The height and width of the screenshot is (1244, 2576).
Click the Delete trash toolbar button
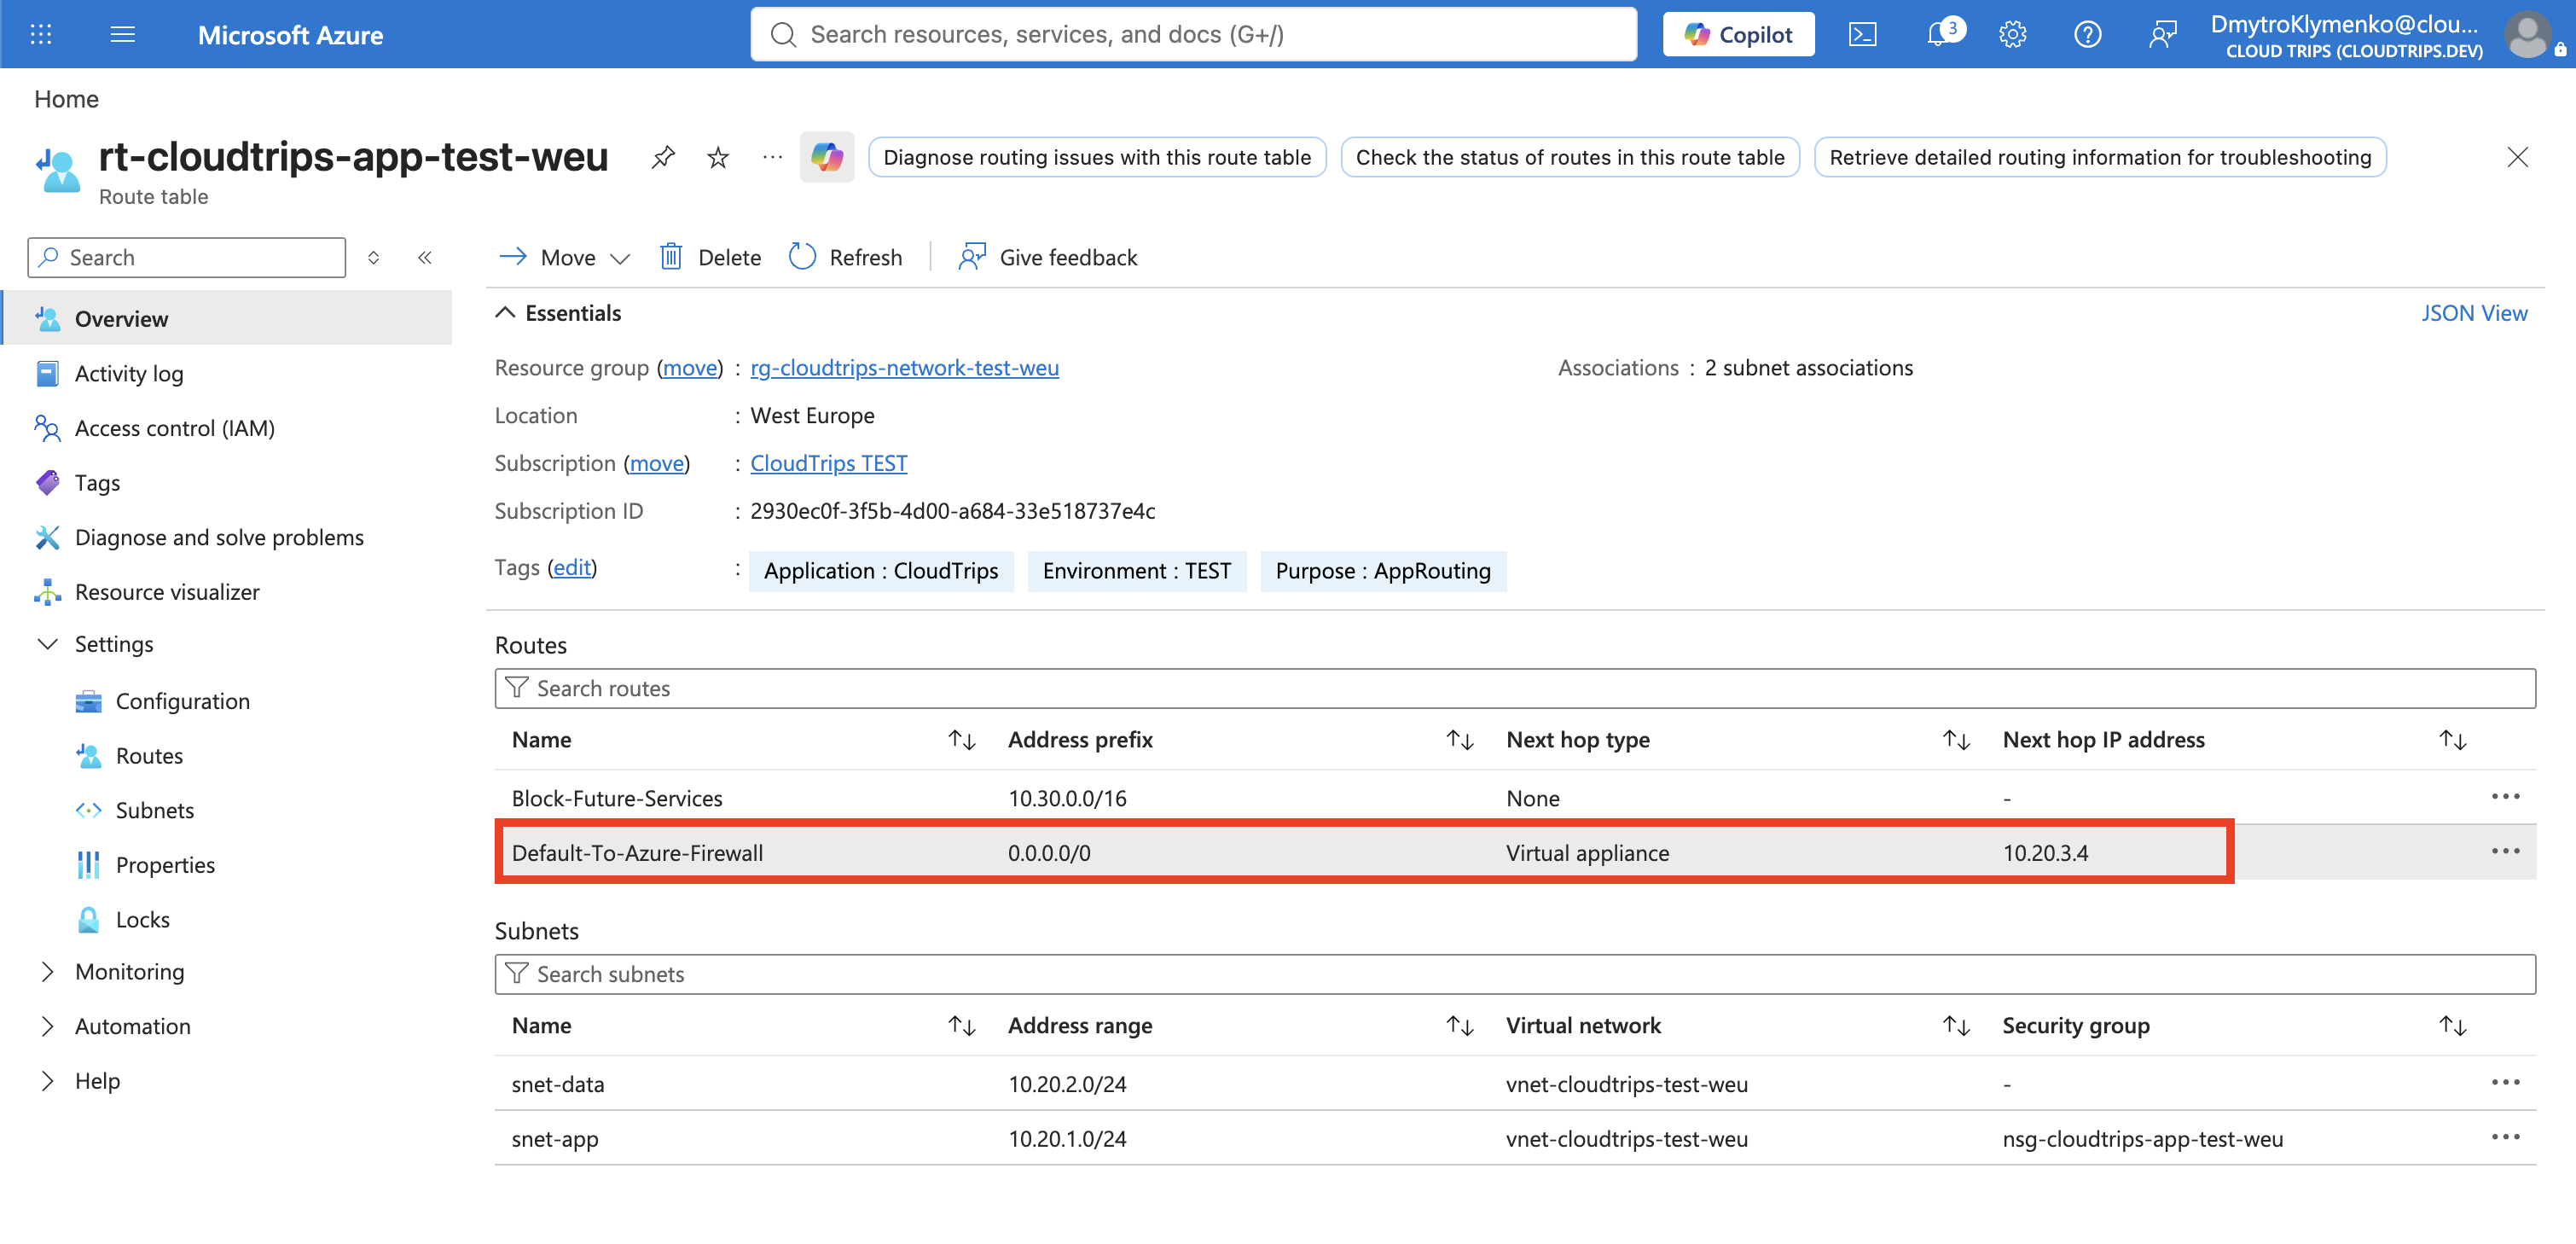click(x=711, y=257)
